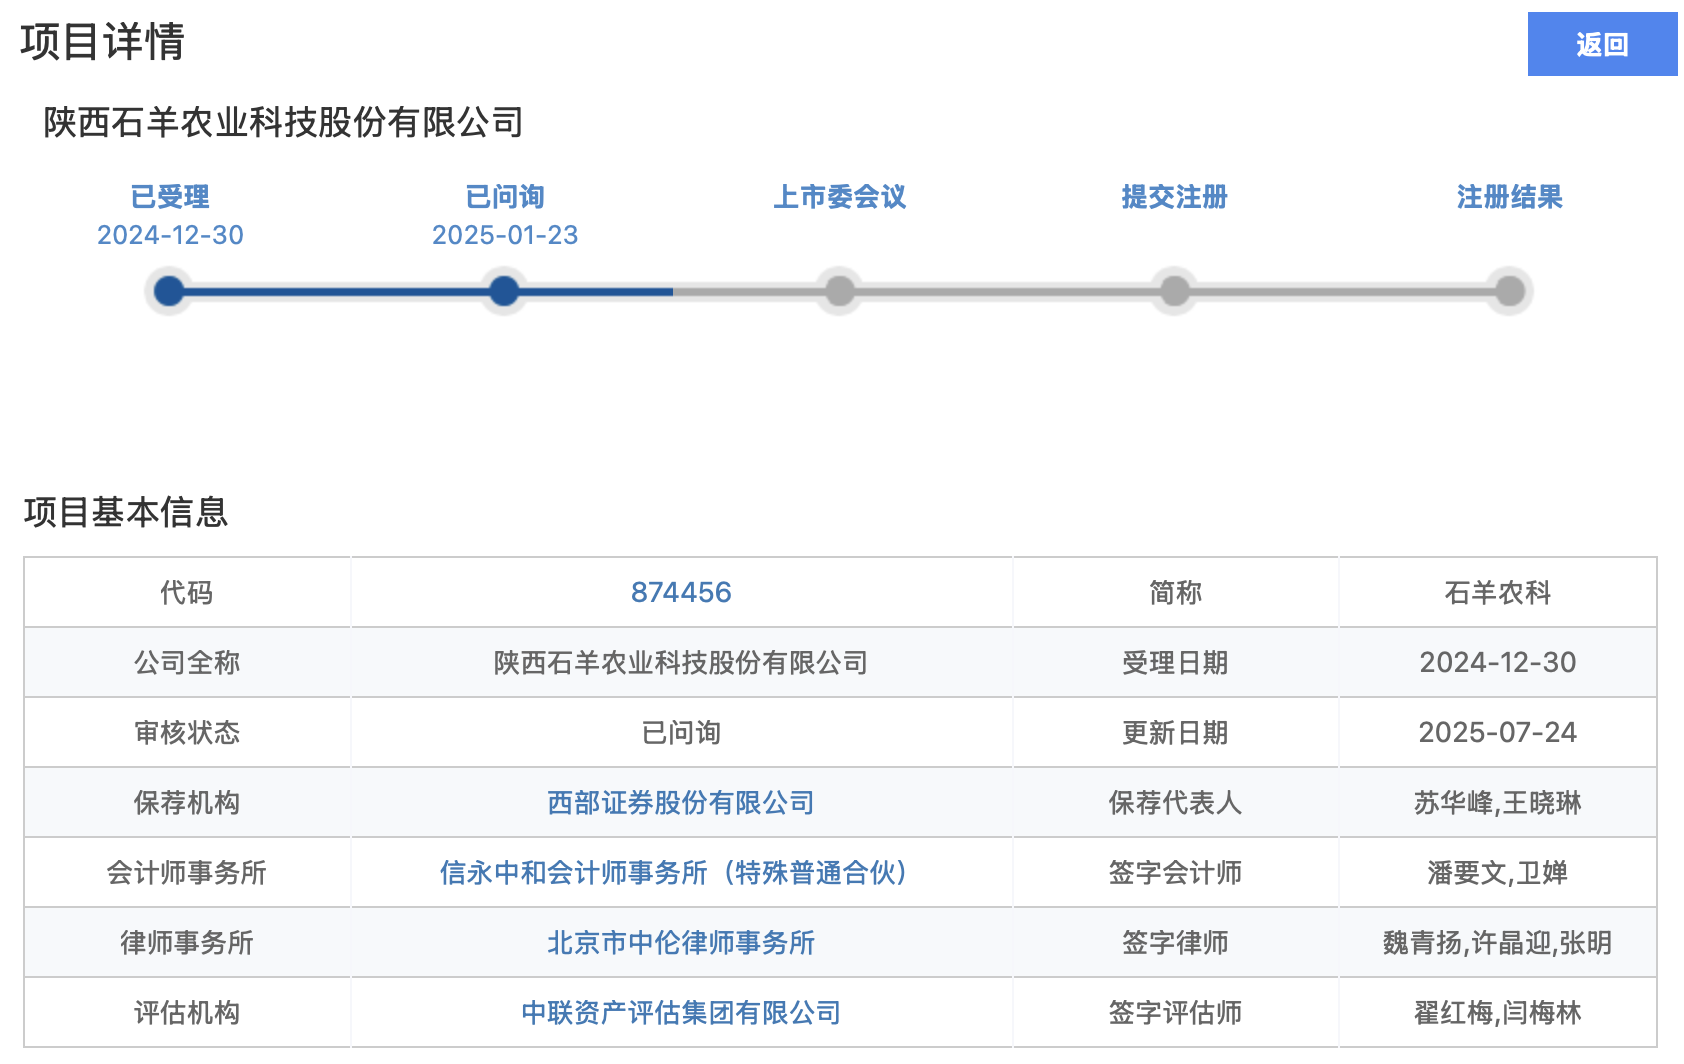Viewport: 1684px width, 1064px height.
Task: Click the 返回 button to go back
Action: pos(1601,44)
